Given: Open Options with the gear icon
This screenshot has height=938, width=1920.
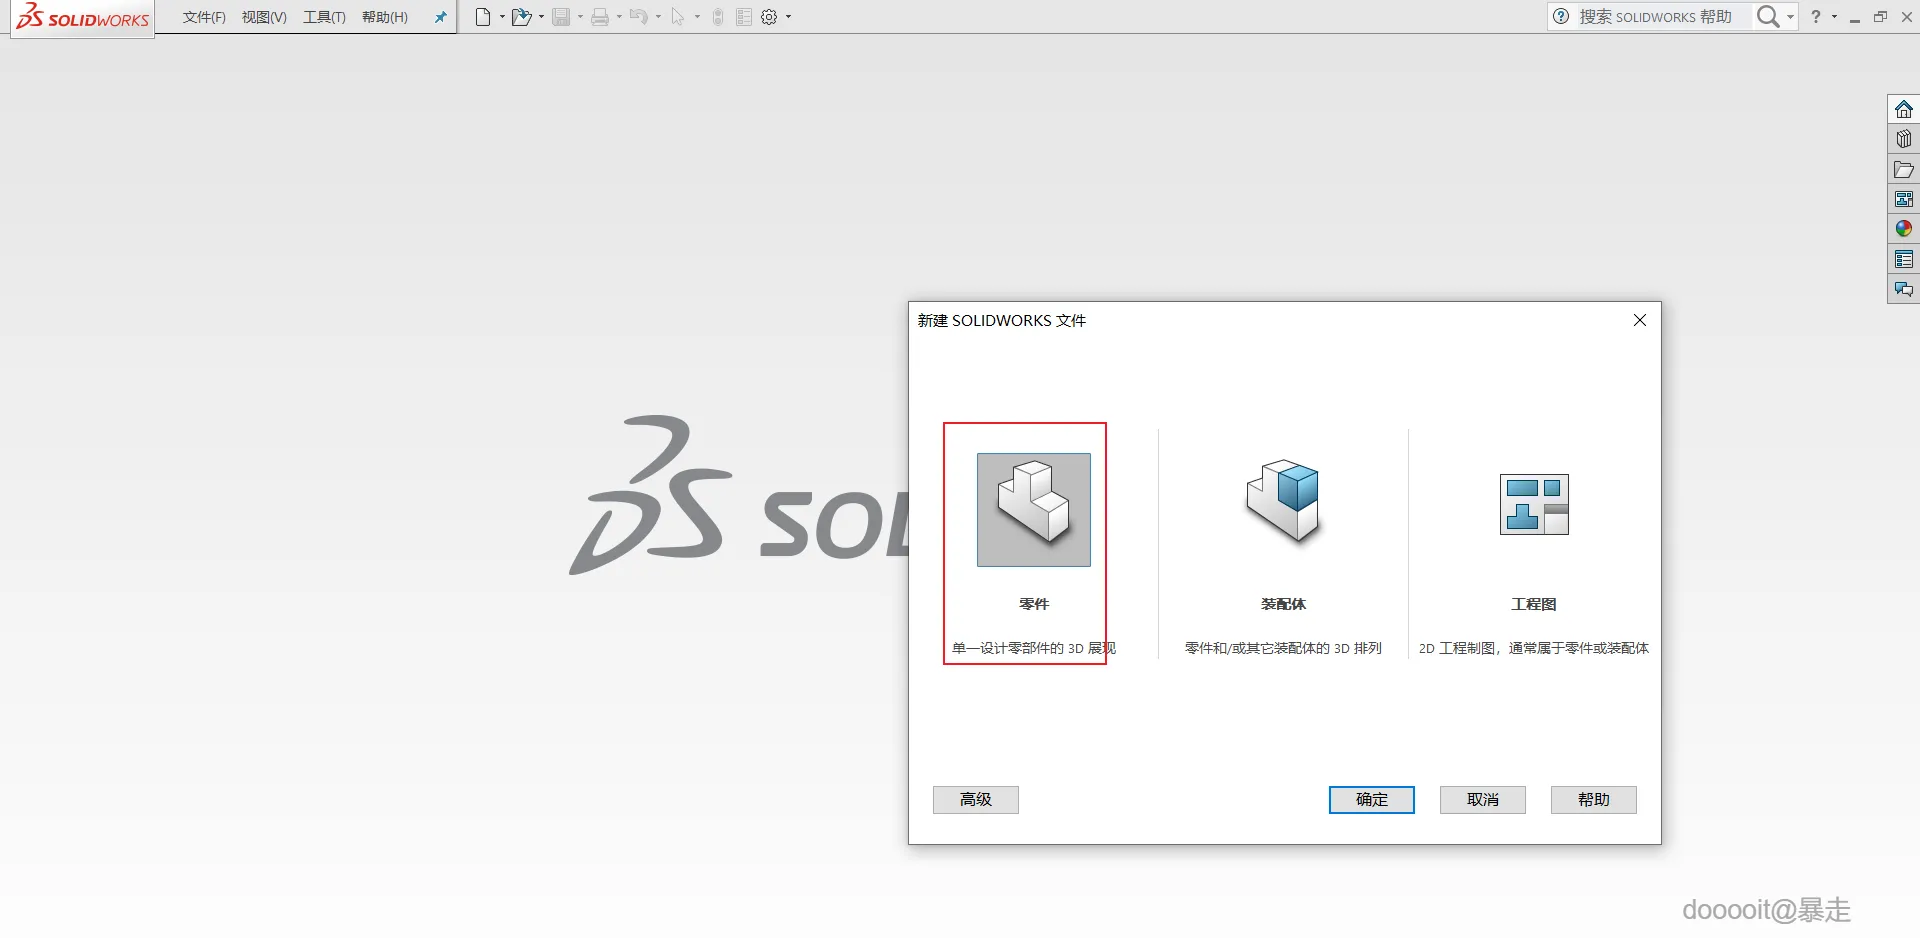Looking at the screenshot, I should click(x=769, y=17).
